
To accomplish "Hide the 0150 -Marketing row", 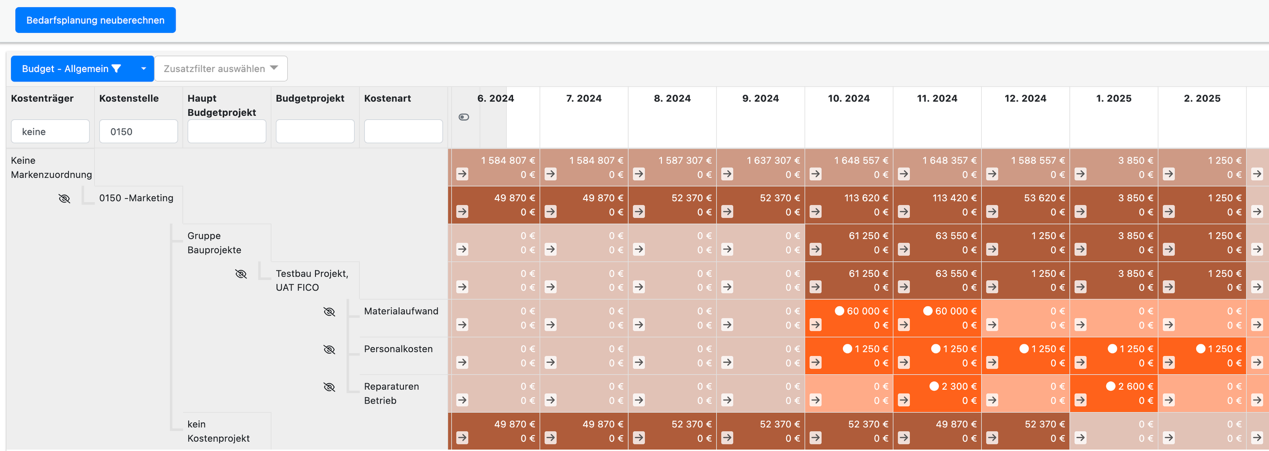I will (x=64, y=199).
